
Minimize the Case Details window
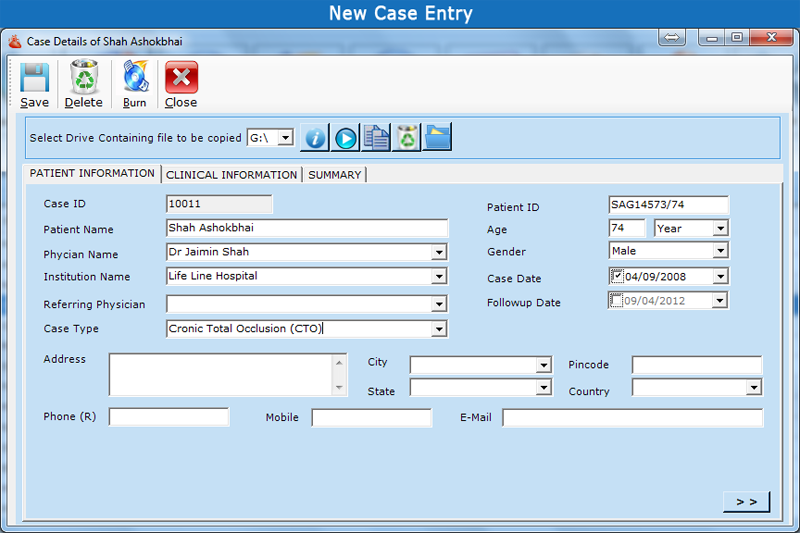711,37
